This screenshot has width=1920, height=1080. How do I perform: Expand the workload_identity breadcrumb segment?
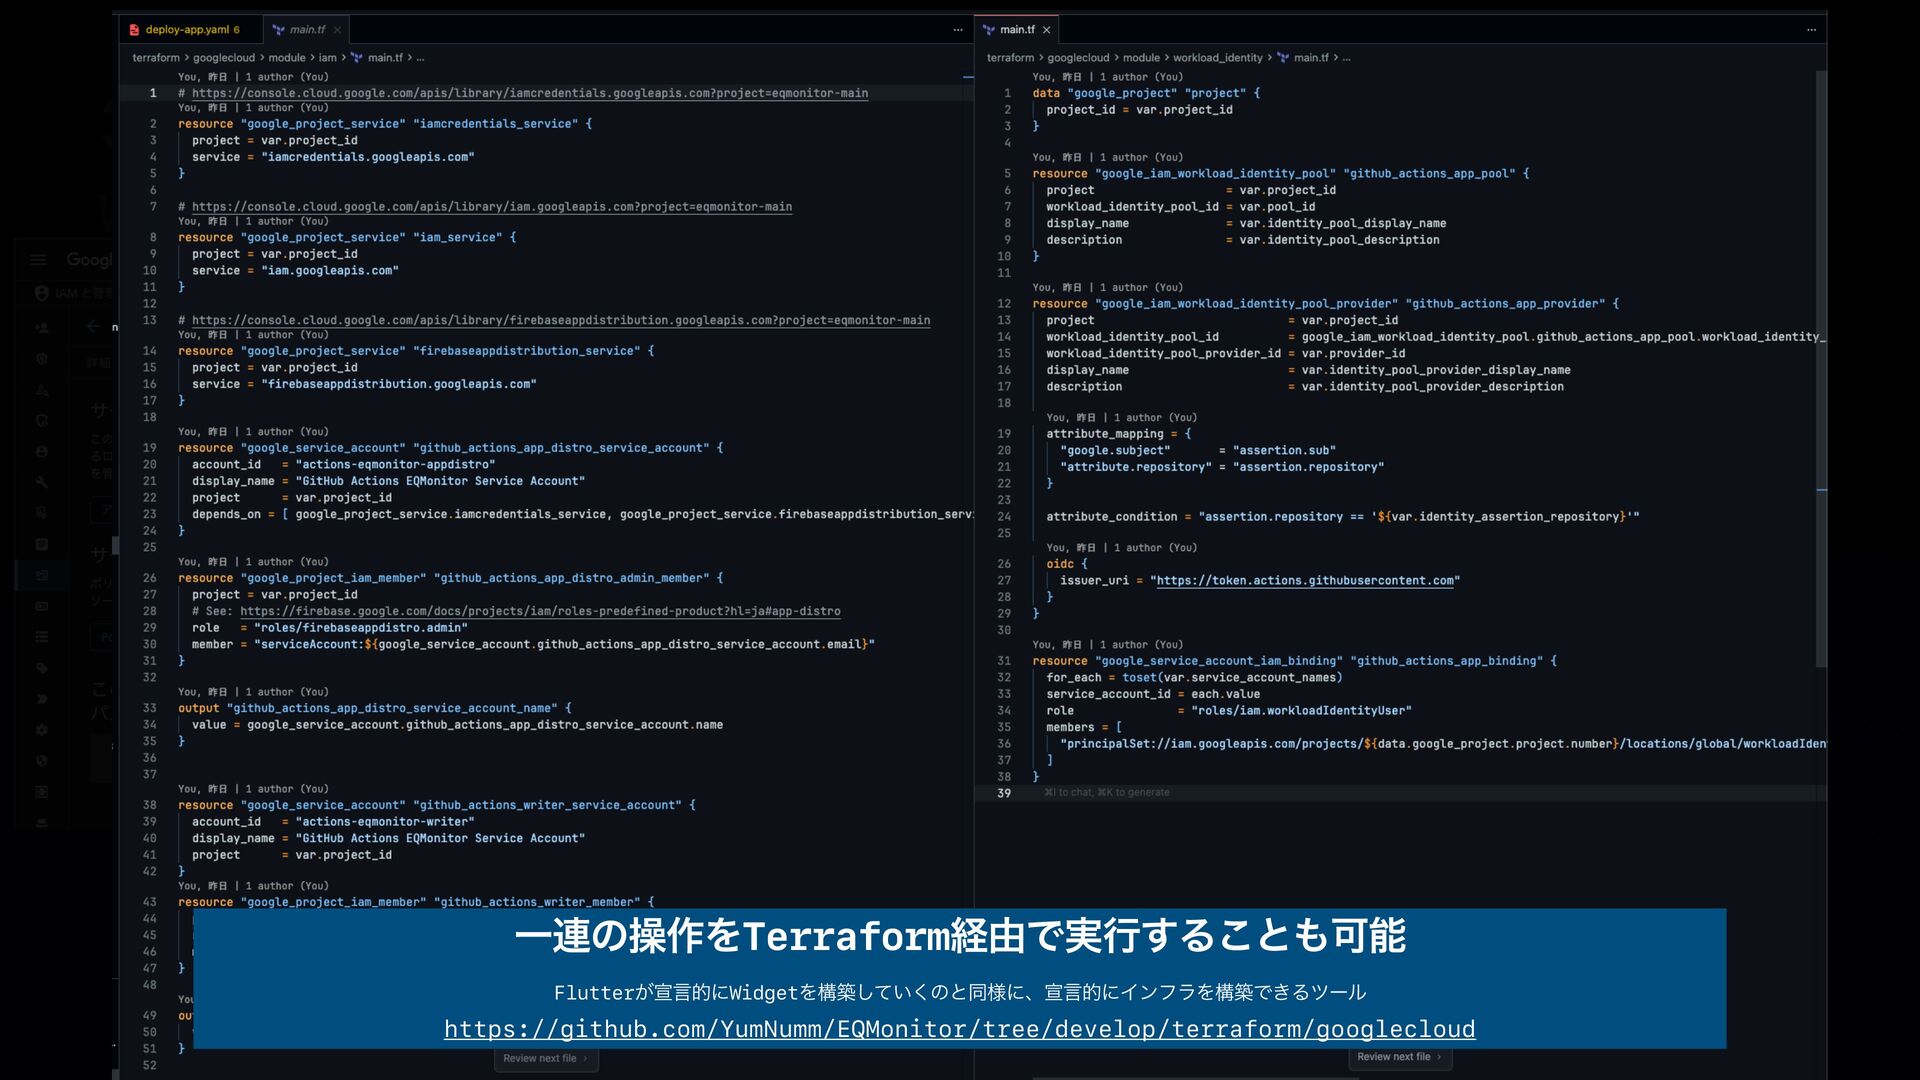(x=1217, y=58)
